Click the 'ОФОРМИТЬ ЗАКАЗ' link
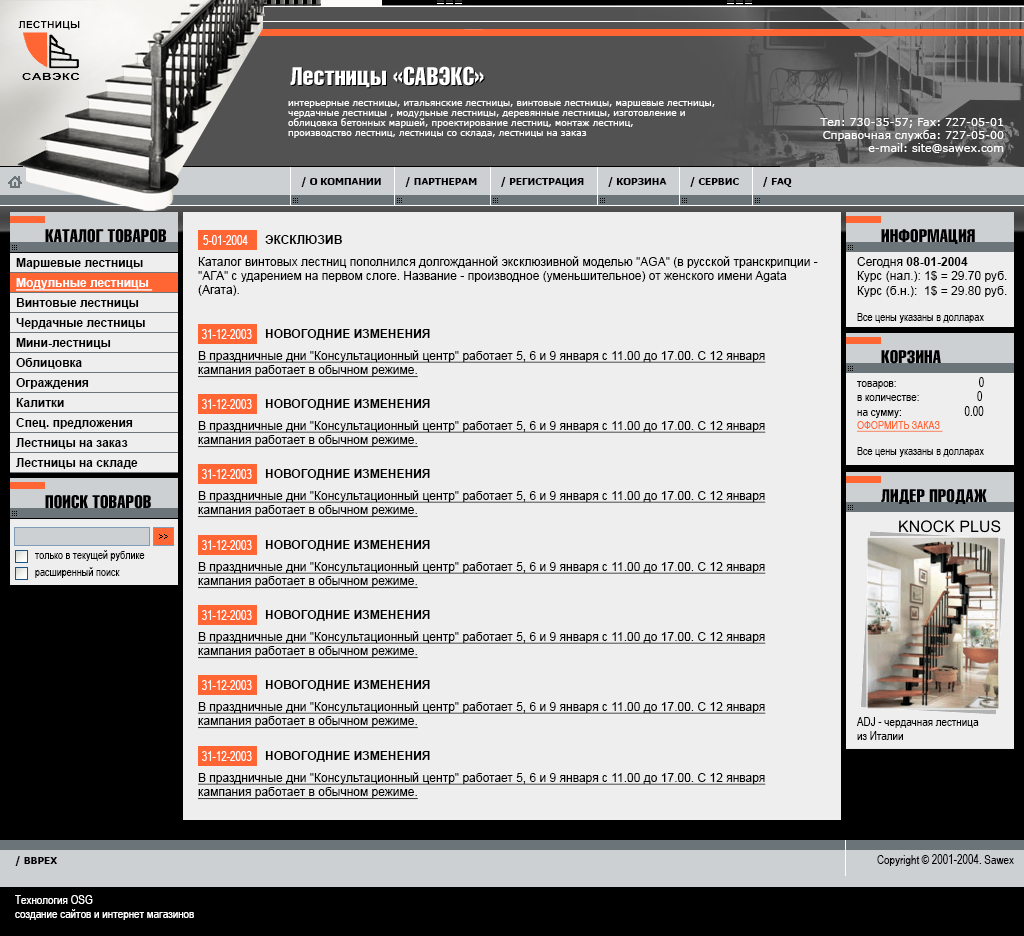 tap(898, 425)
